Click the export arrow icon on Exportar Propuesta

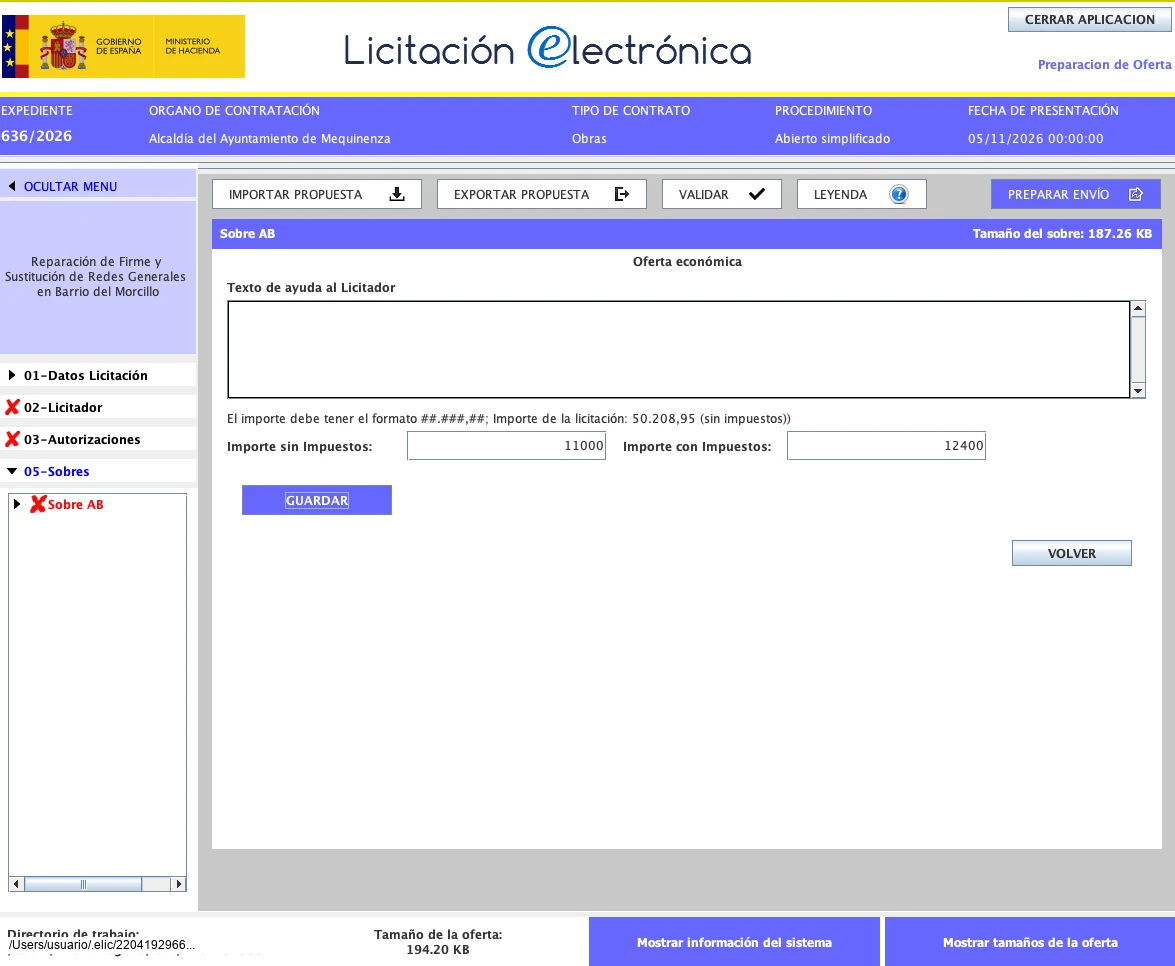622,195
